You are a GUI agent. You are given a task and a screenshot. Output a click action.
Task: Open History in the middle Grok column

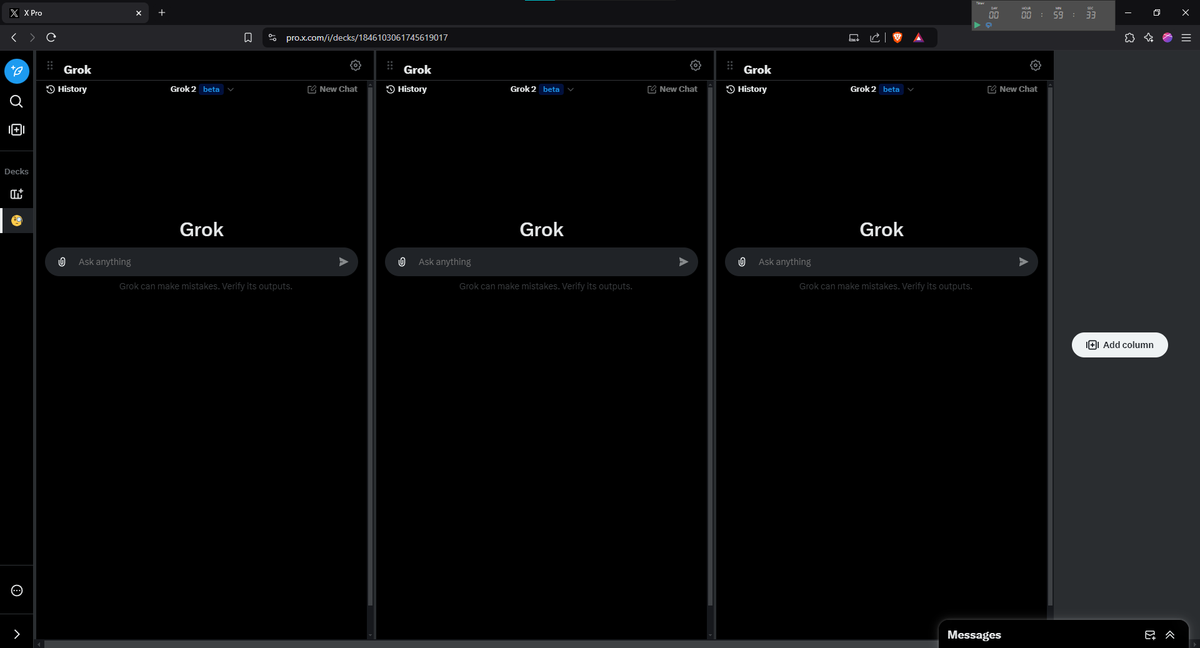[406, 89]
